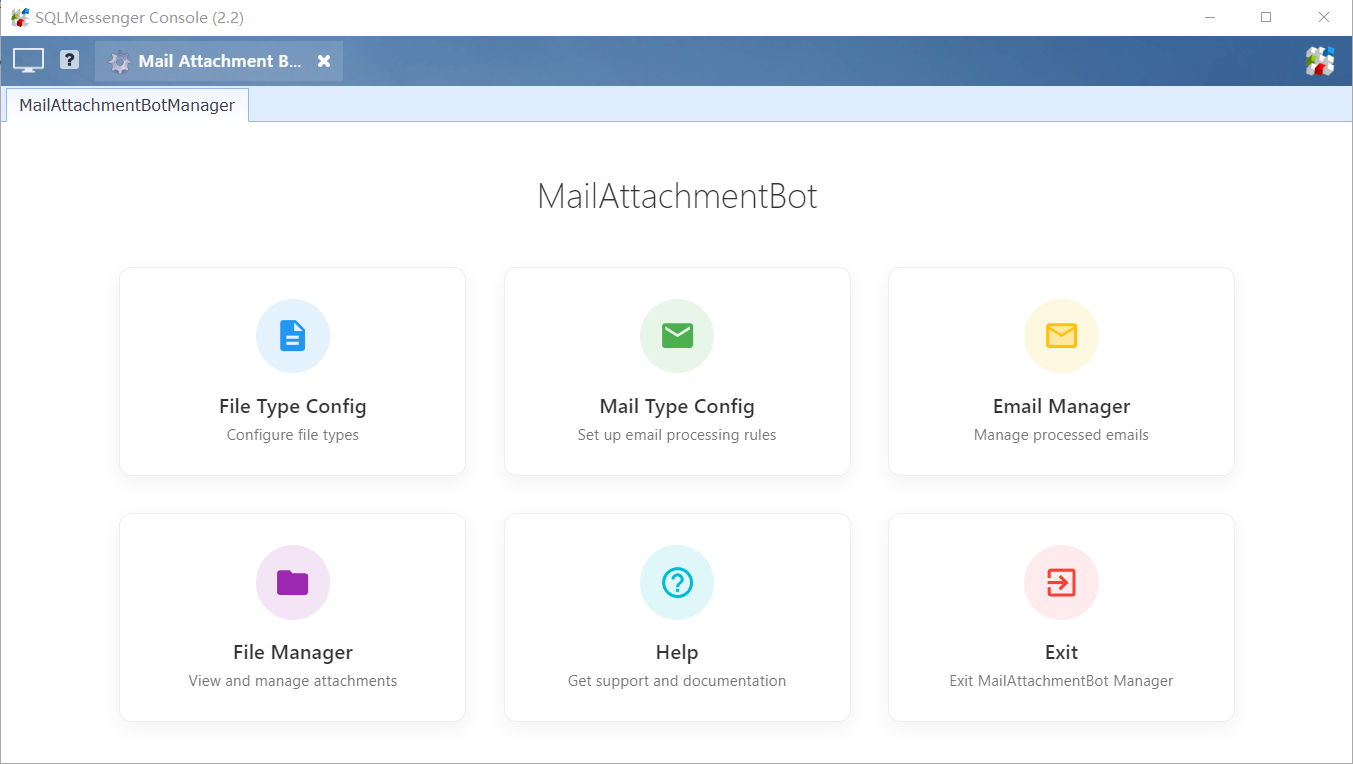Open File Manager title
This screenshot has height=764, width=1353.
pos(293,653)
